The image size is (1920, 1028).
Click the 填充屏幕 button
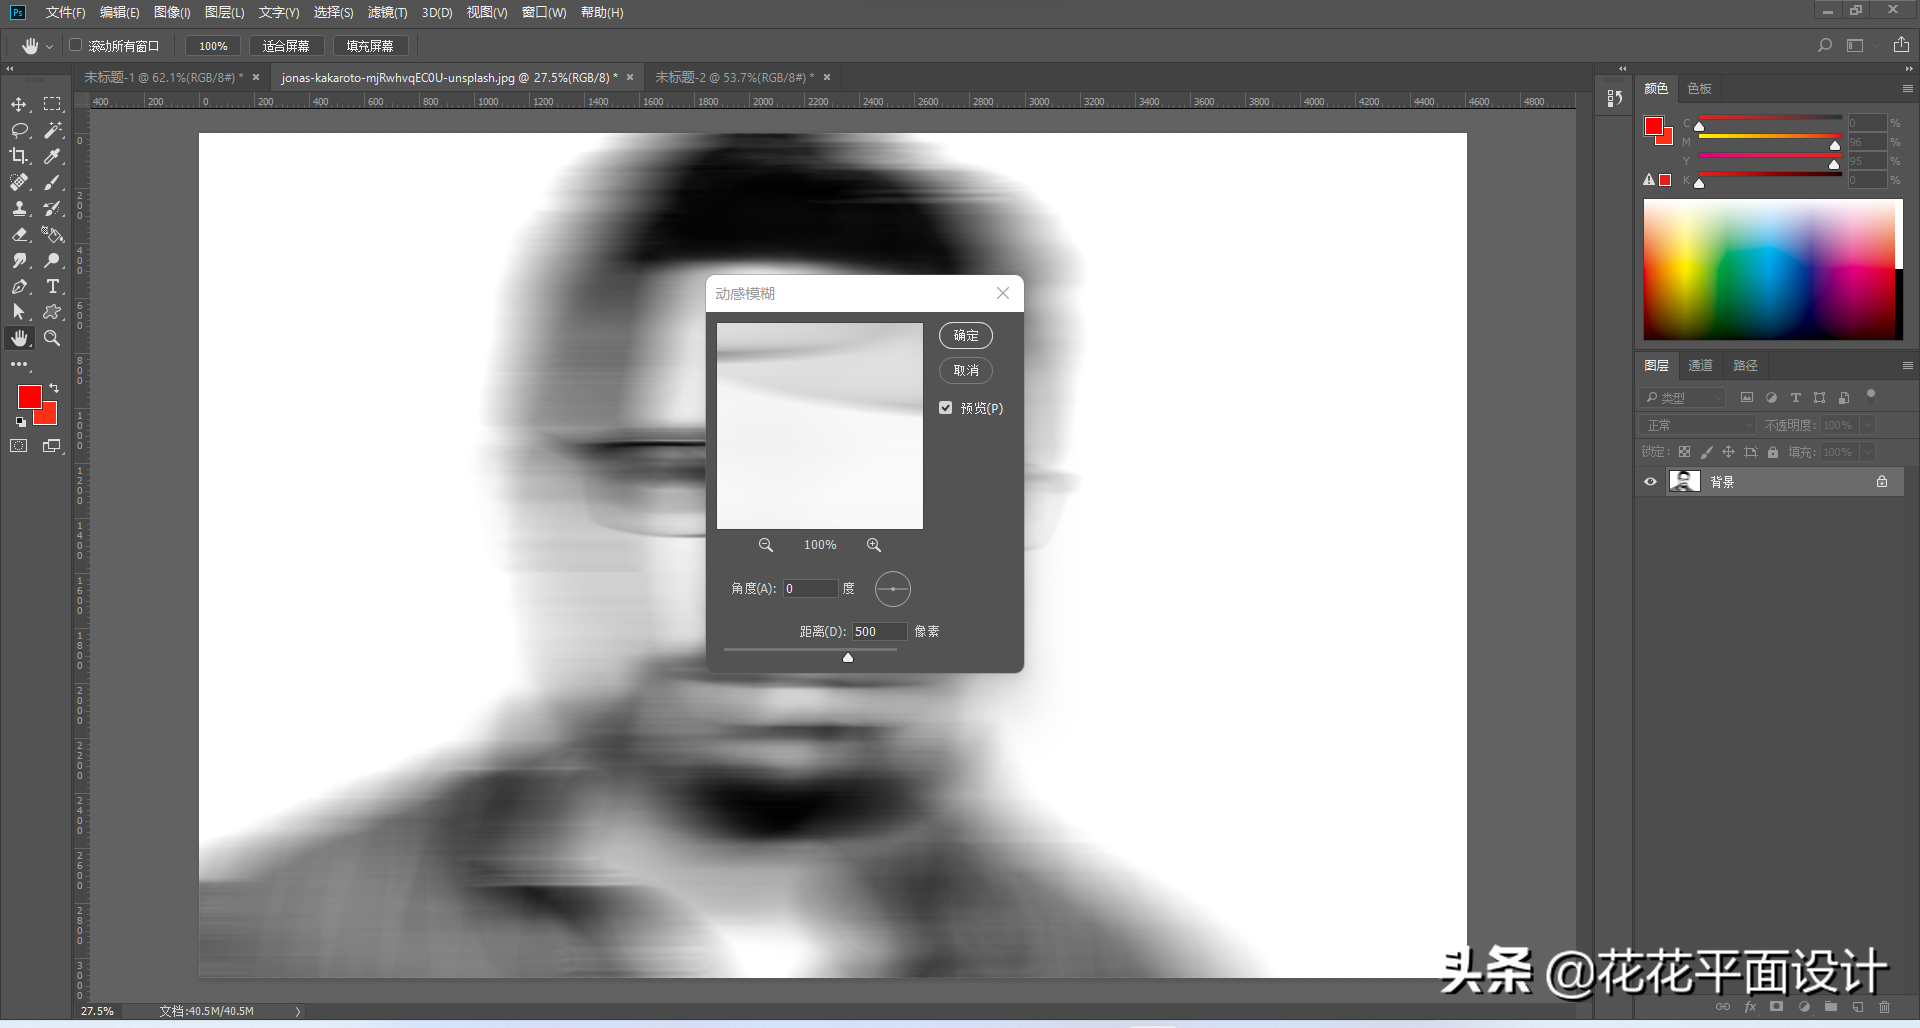pyautogui.click(x=370, y=46)
